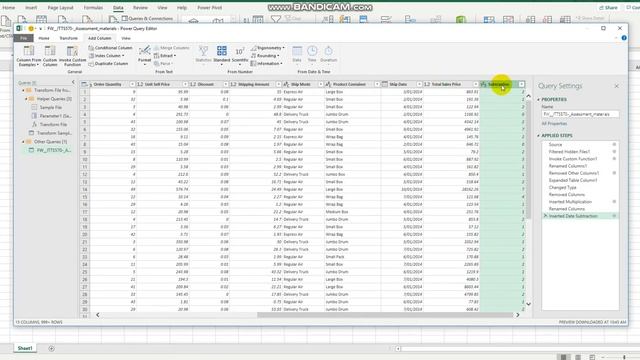Select the Changed Type applied step
The image size is (640, 360).
(x=562, y=187)
